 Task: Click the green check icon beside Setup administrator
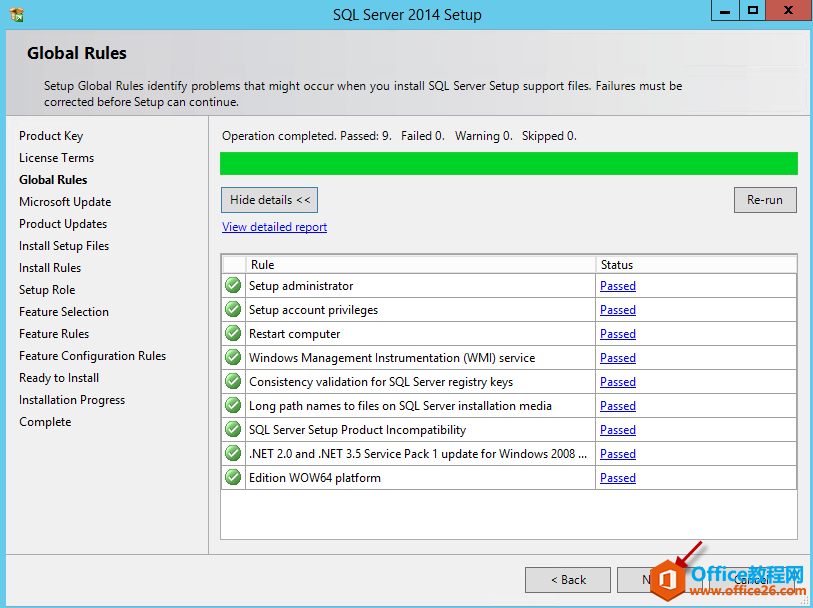pyautogui.click(x=233, y=286)
